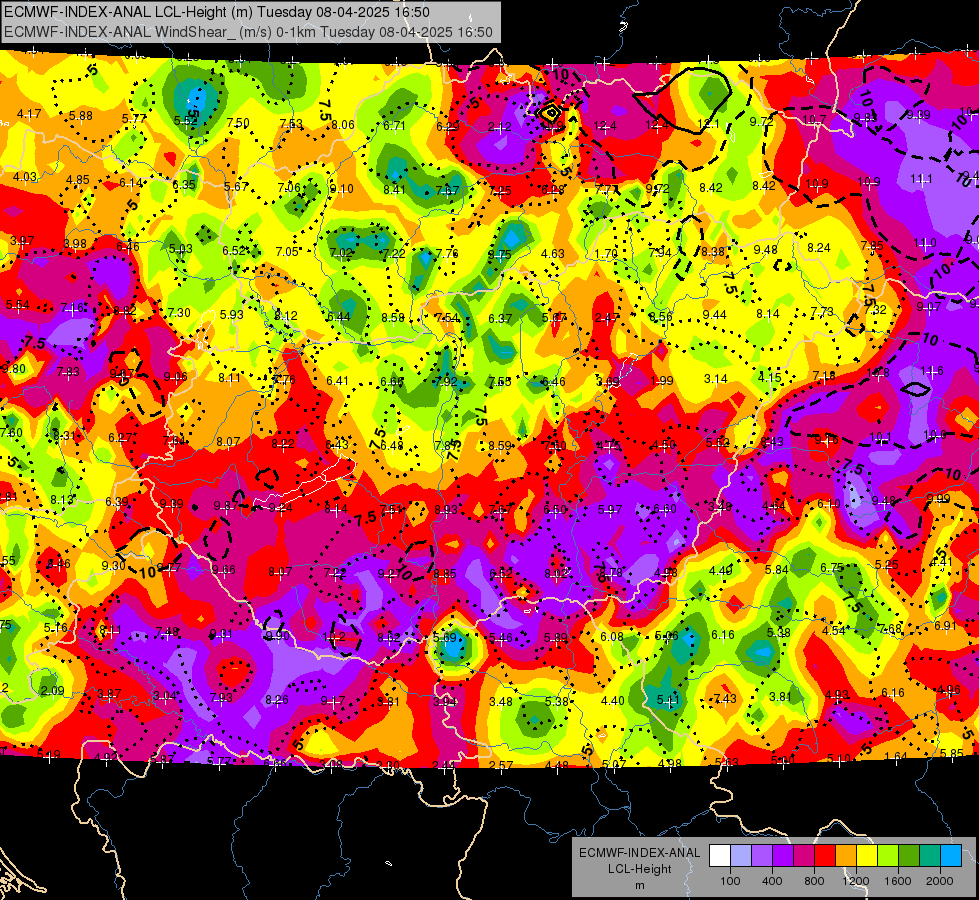Click the 6.29 wind shear value
Image resolution: width=979 pixels, height=900 pixels.
[448, 127]
